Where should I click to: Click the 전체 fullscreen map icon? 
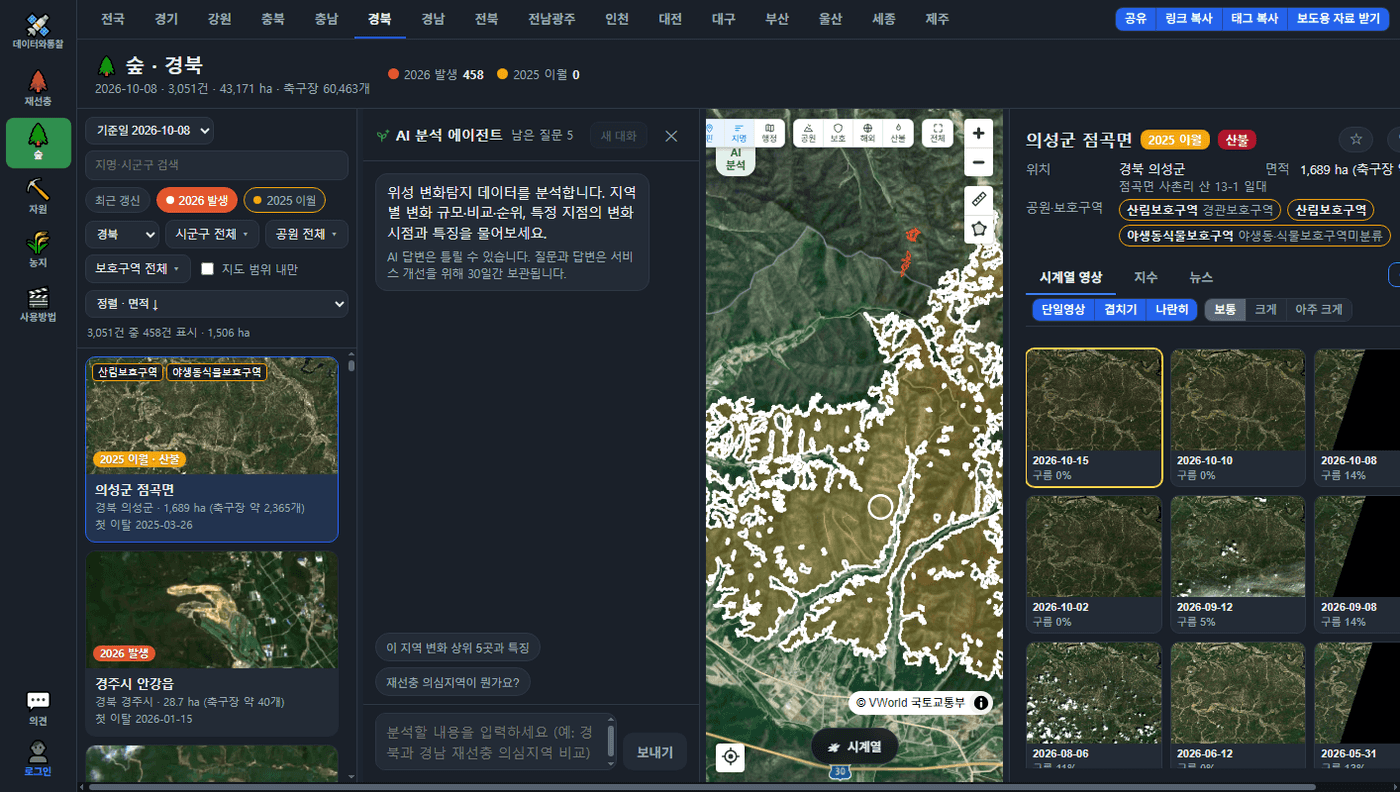[x=938, y=133]
